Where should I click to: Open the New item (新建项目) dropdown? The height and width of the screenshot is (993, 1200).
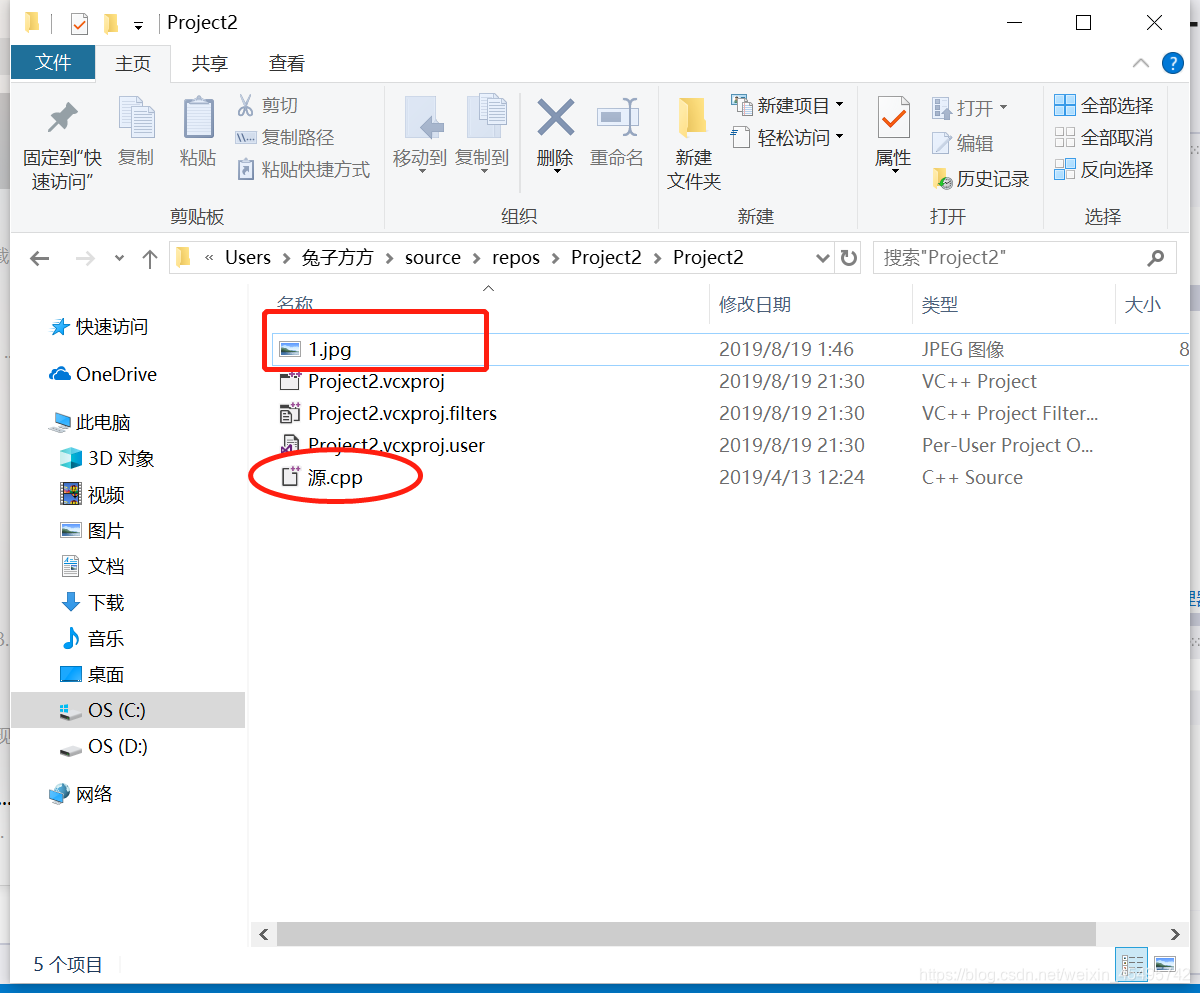787,105
